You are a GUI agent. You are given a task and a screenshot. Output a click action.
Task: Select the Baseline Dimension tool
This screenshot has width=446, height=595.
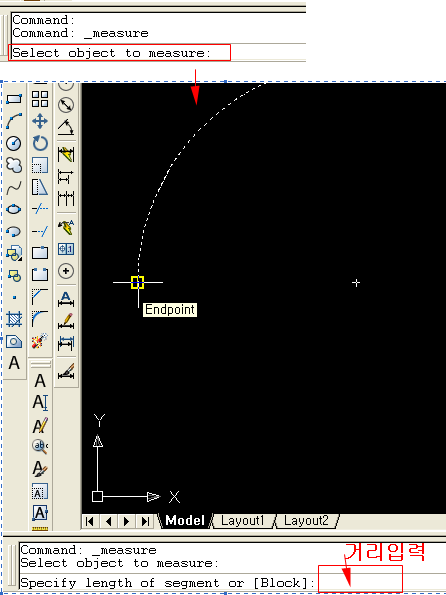pyautogui.click(x=66, y=177)
